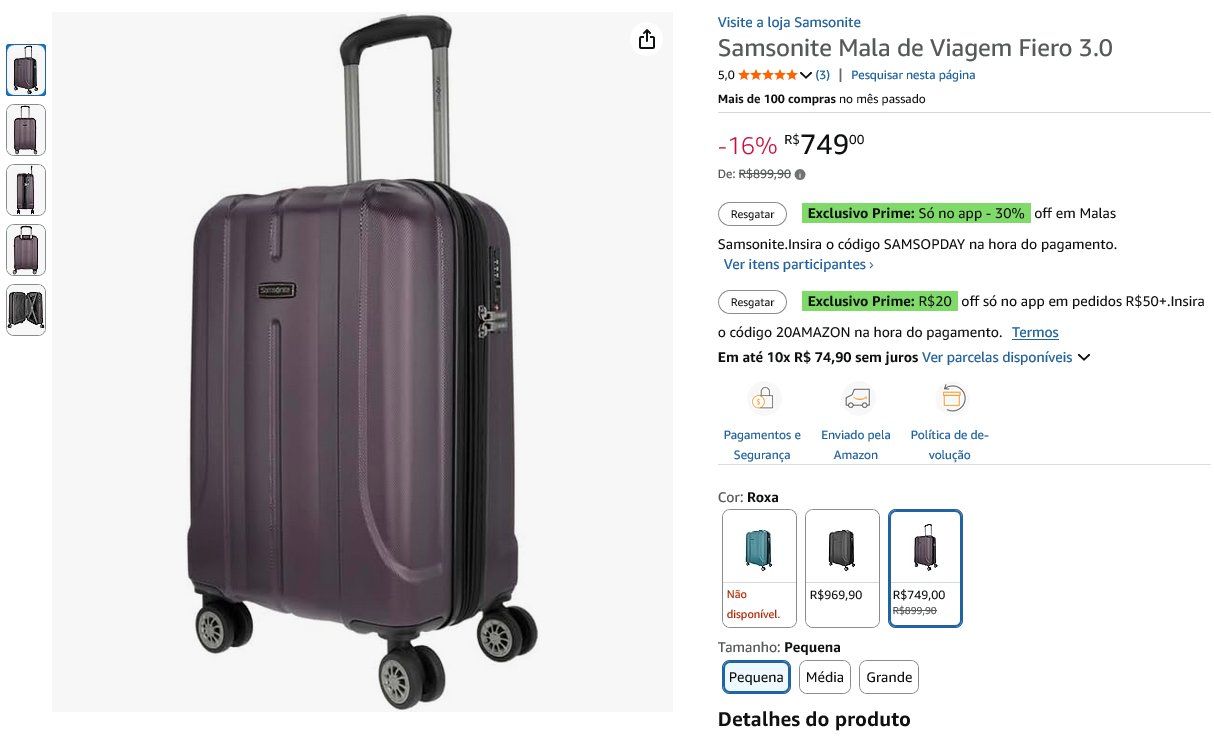Screen dimensions: 1214x748
Task: Visit the Samsonite store link
Action: tap(789, 22)
